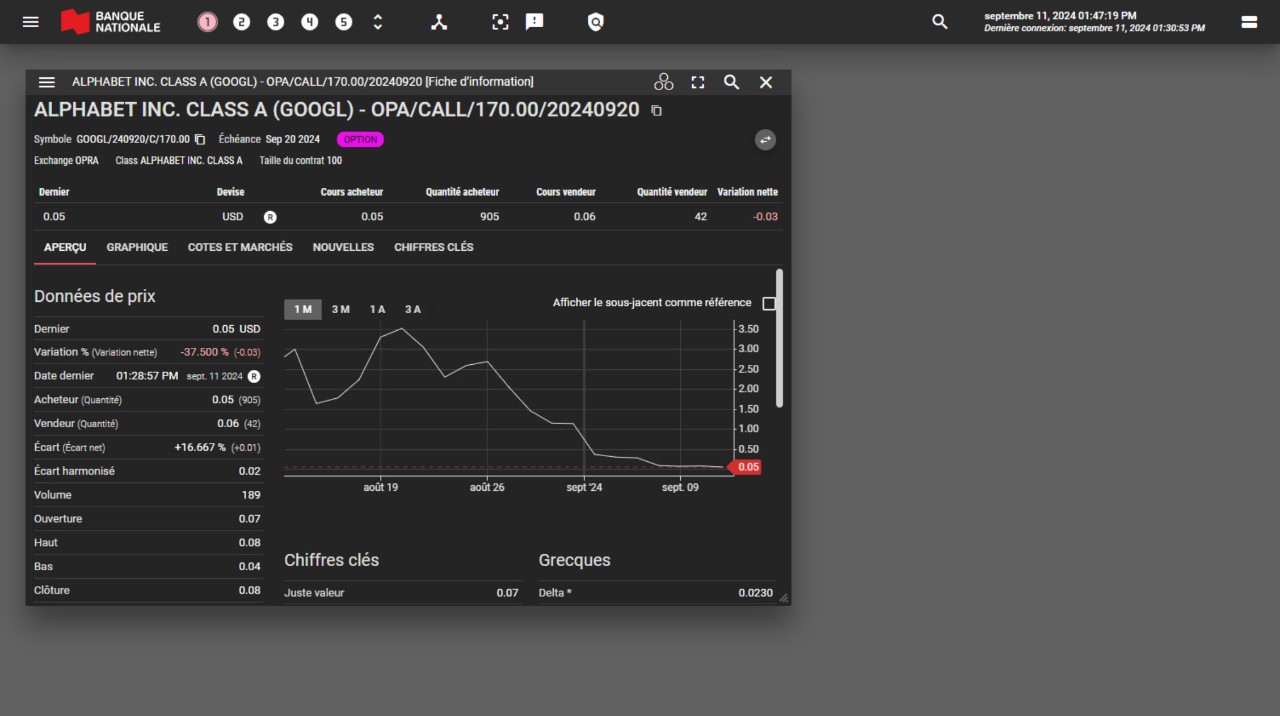Switch to workspace 3
The width and height of the screenshot is (1280, 716).
275,21
